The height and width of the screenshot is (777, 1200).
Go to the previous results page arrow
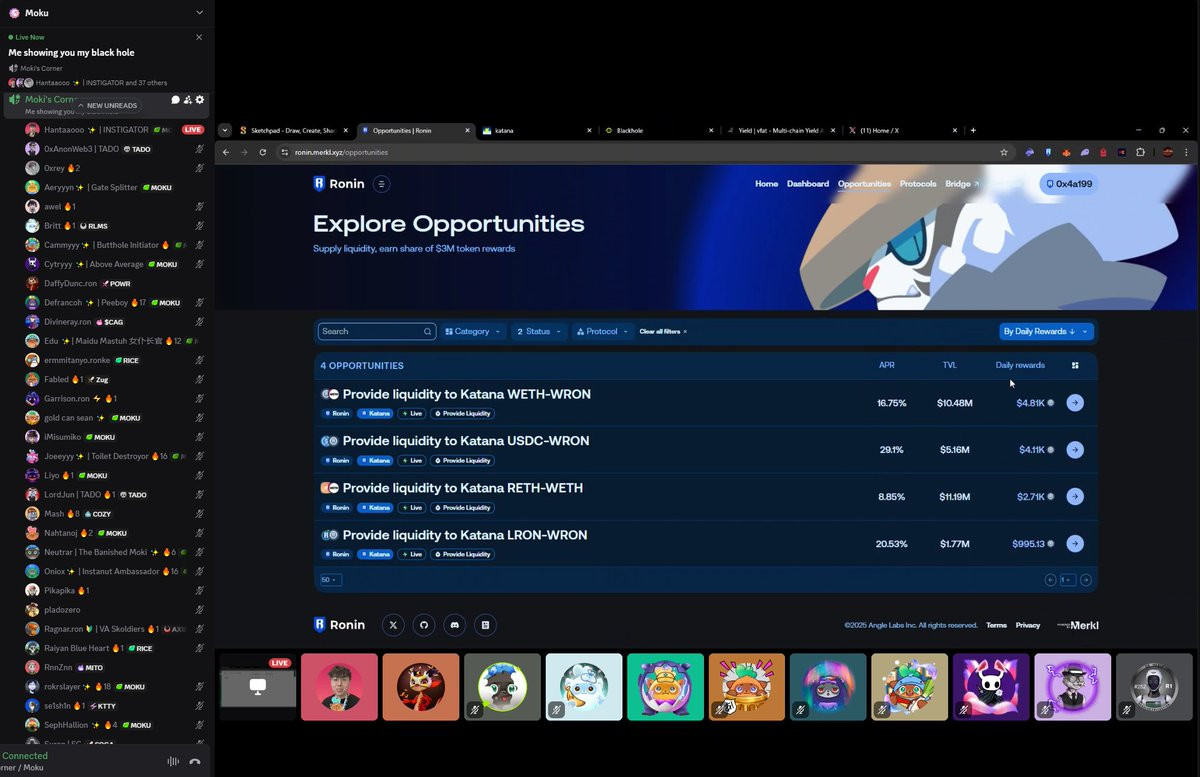(x=1050, y=580)
